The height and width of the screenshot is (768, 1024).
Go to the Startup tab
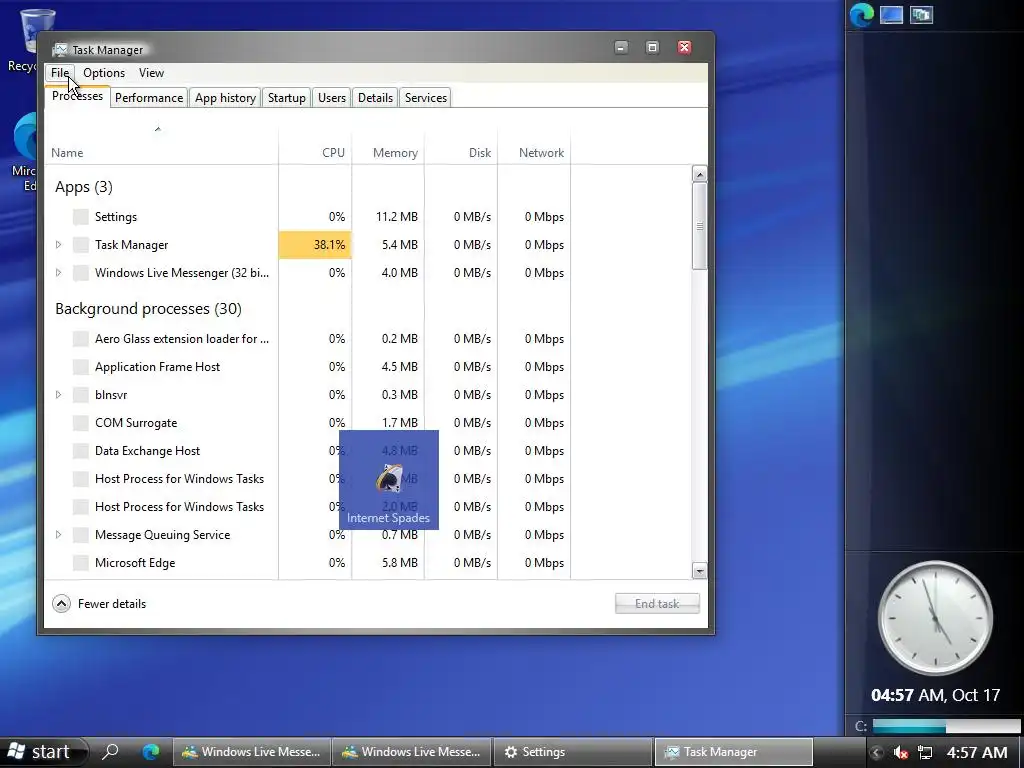pyautogui.click(x=287, y=98)
